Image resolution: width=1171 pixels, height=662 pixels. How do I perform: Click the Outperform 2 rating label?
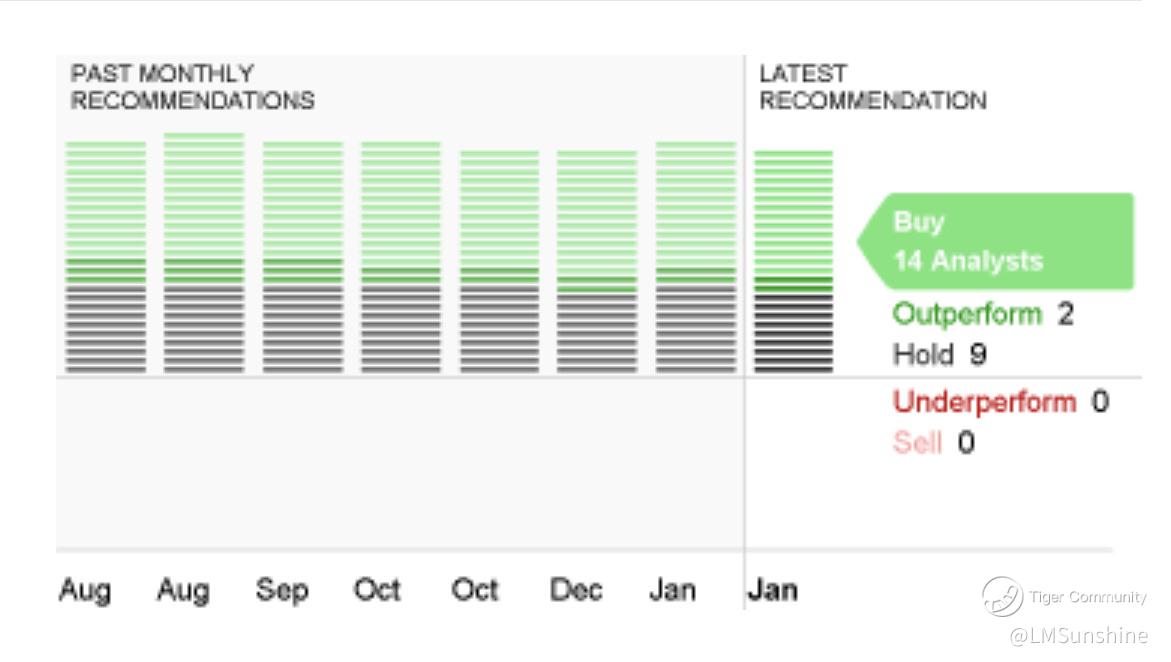pos(983,314)
